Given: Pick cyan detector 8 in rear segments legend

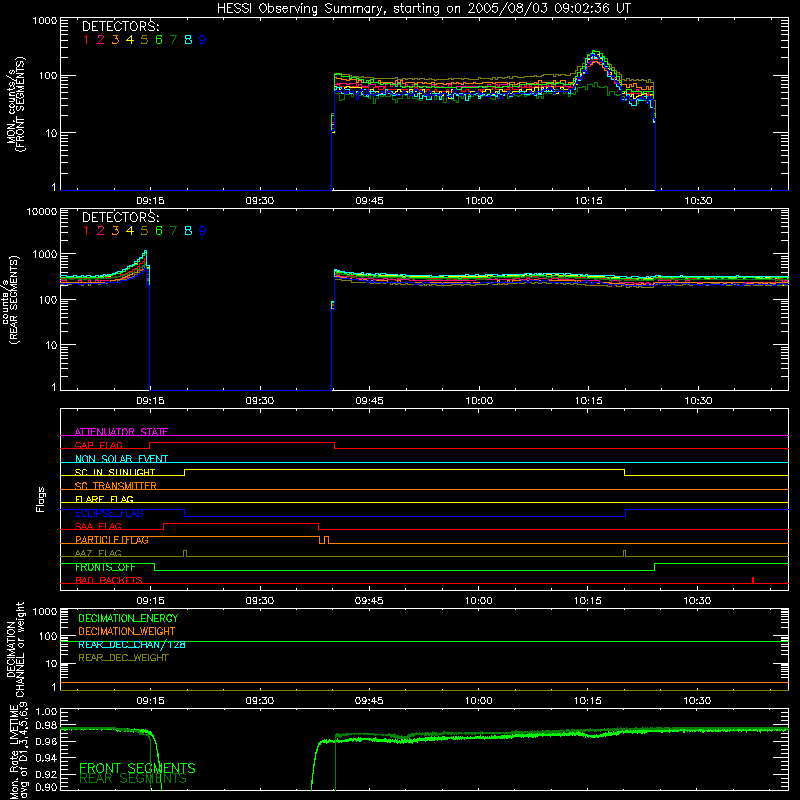Looking at the screenshot, I should click(188, 231).
